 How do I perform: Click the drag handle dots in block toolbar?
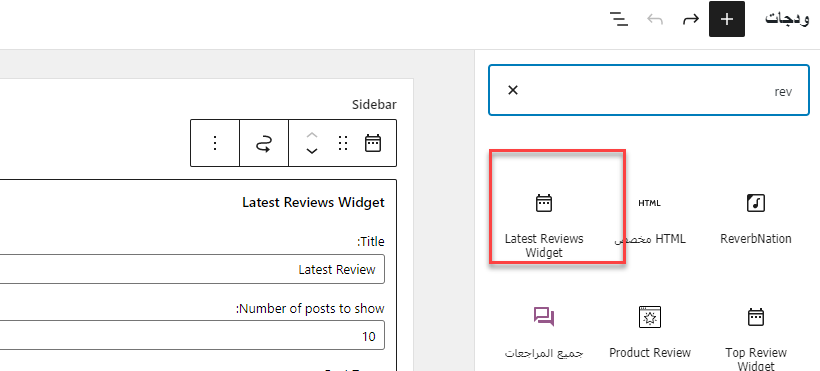343,143
